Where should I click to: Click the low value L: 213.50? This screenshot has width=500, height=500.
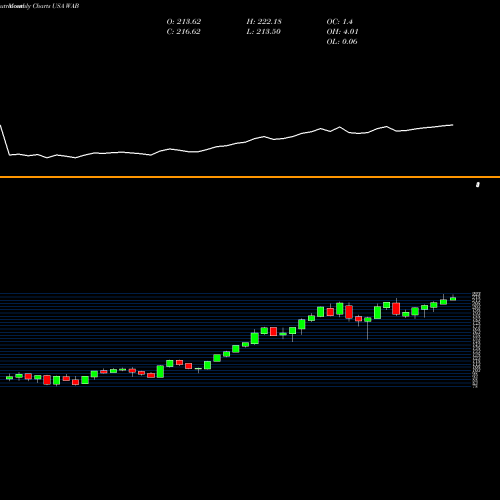tap(264, 32)
